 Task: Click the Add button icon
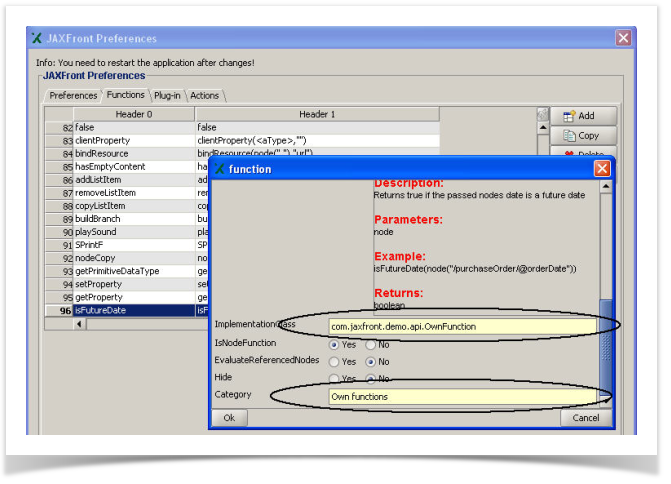pos(567,116)
